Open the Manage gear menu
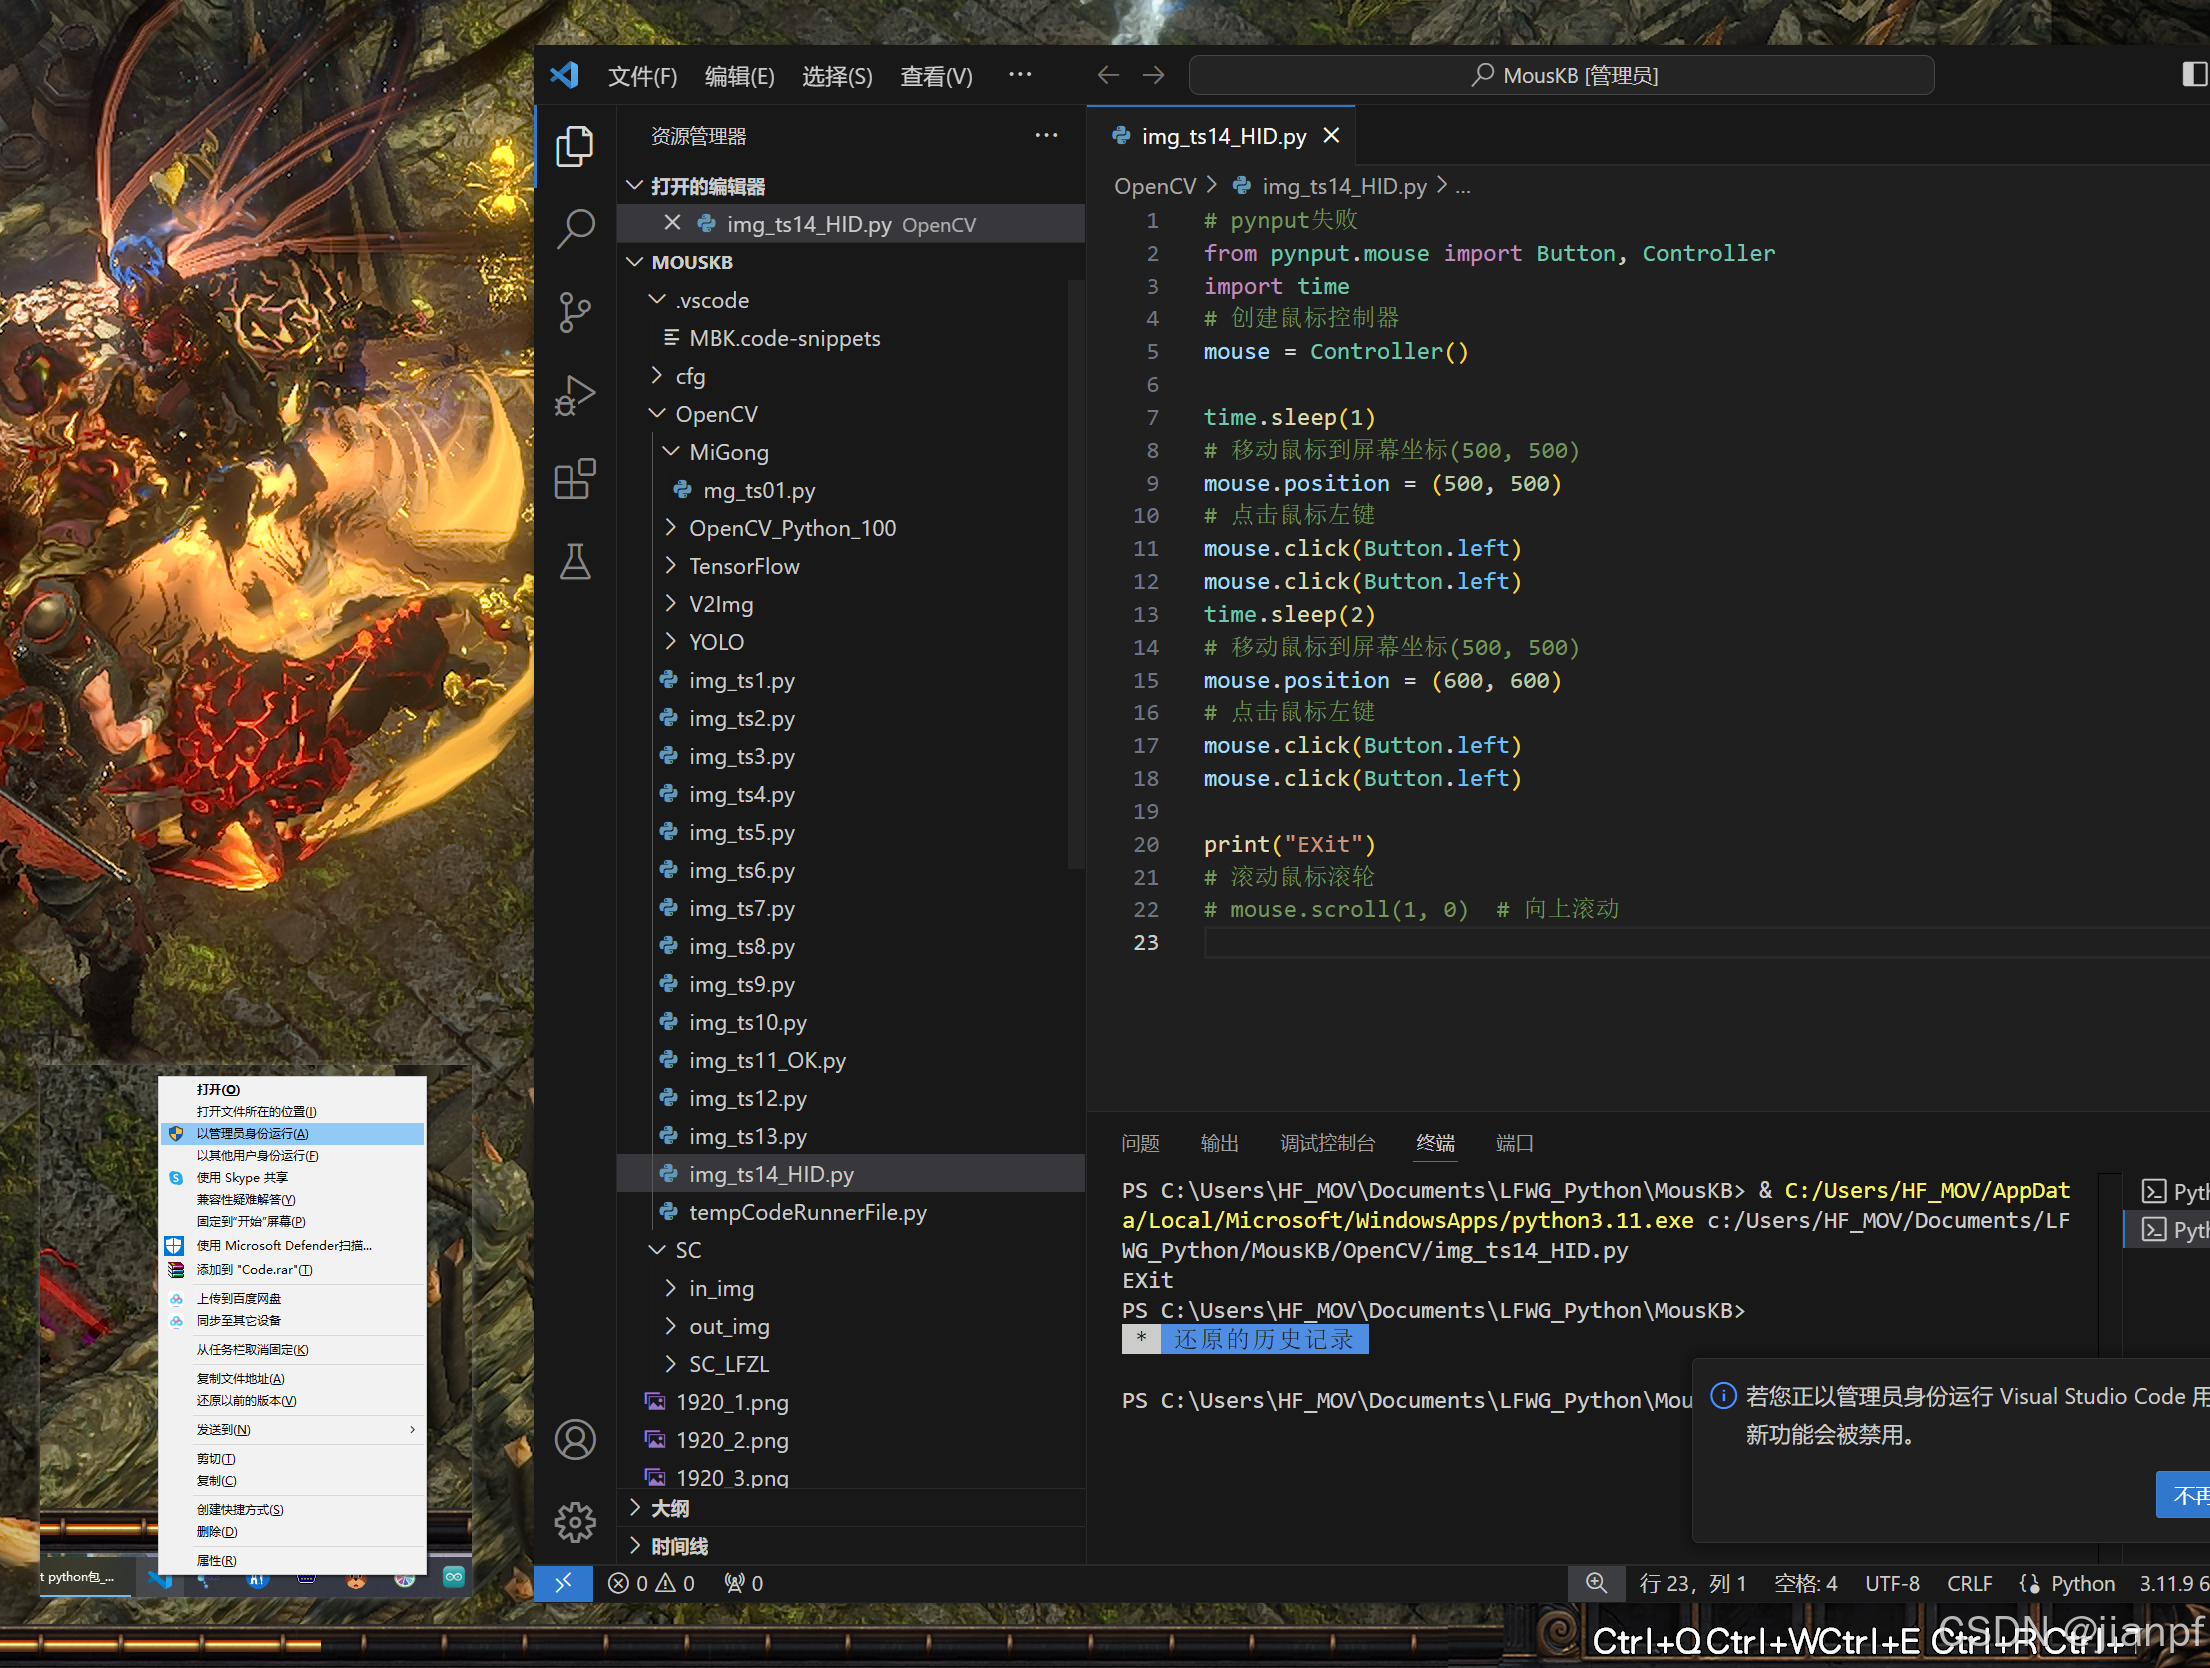 (575, 1522)
